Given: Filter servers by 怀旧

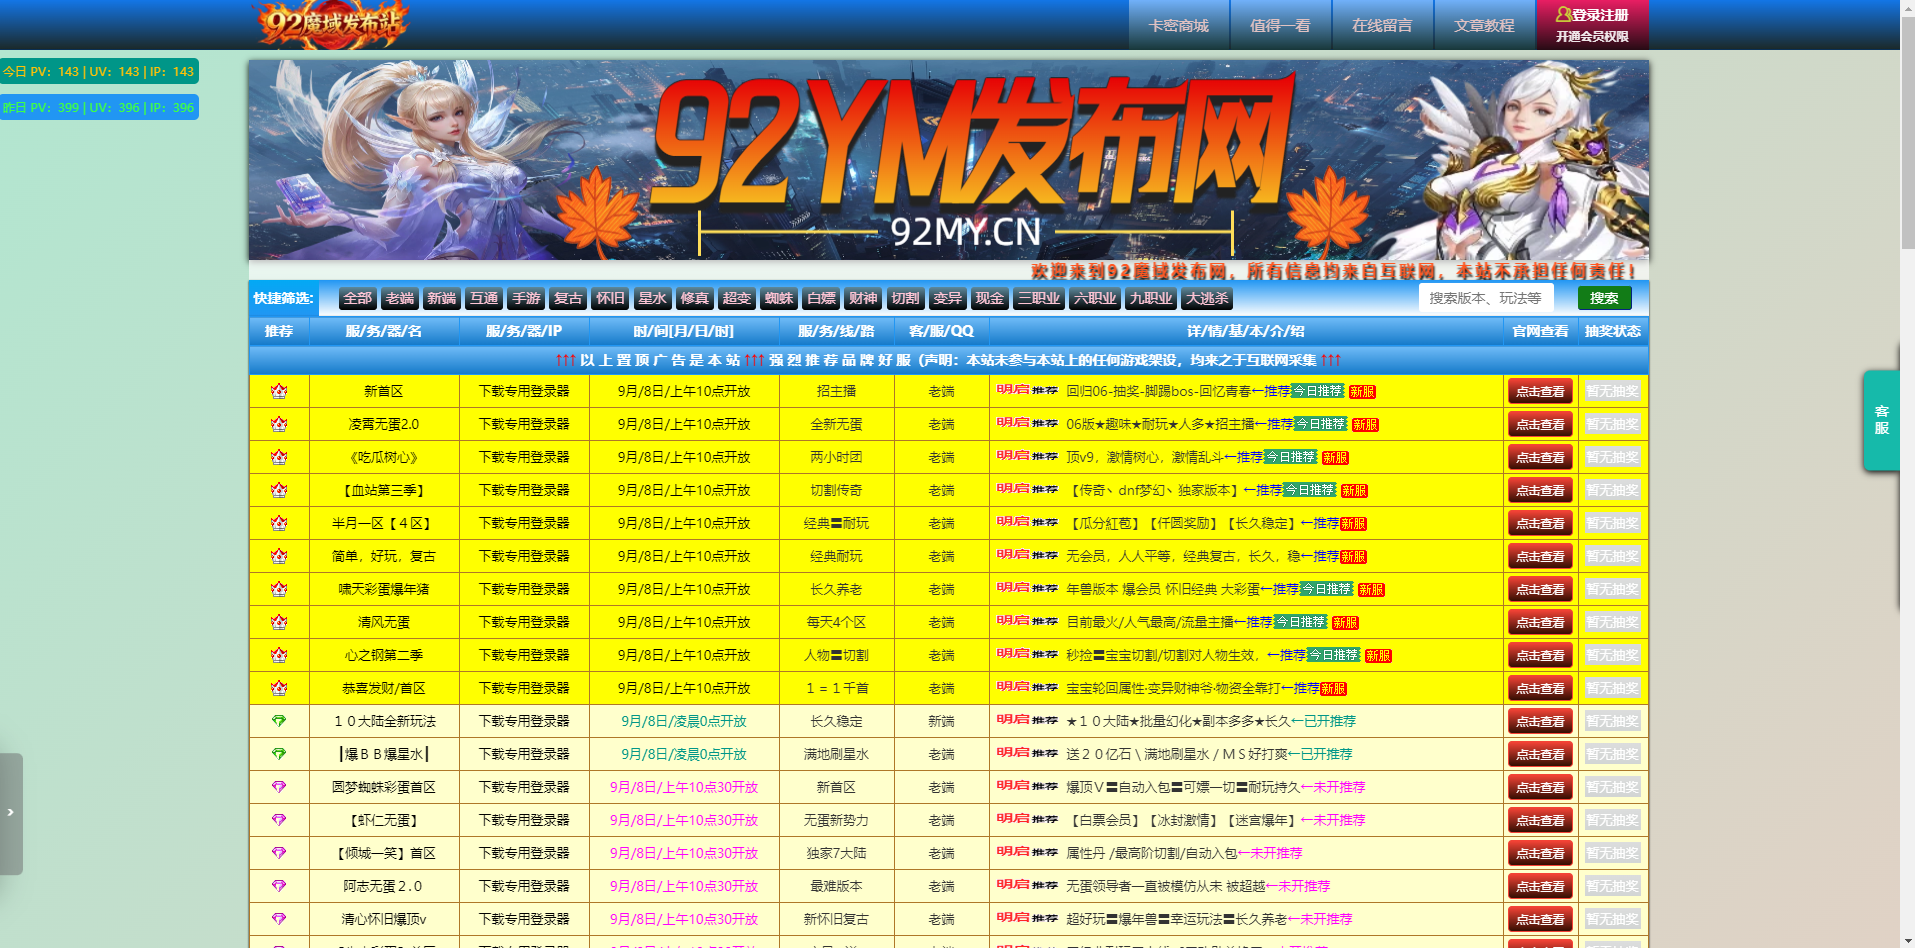Looking at the screenshot, I should (x=610, y=298).
